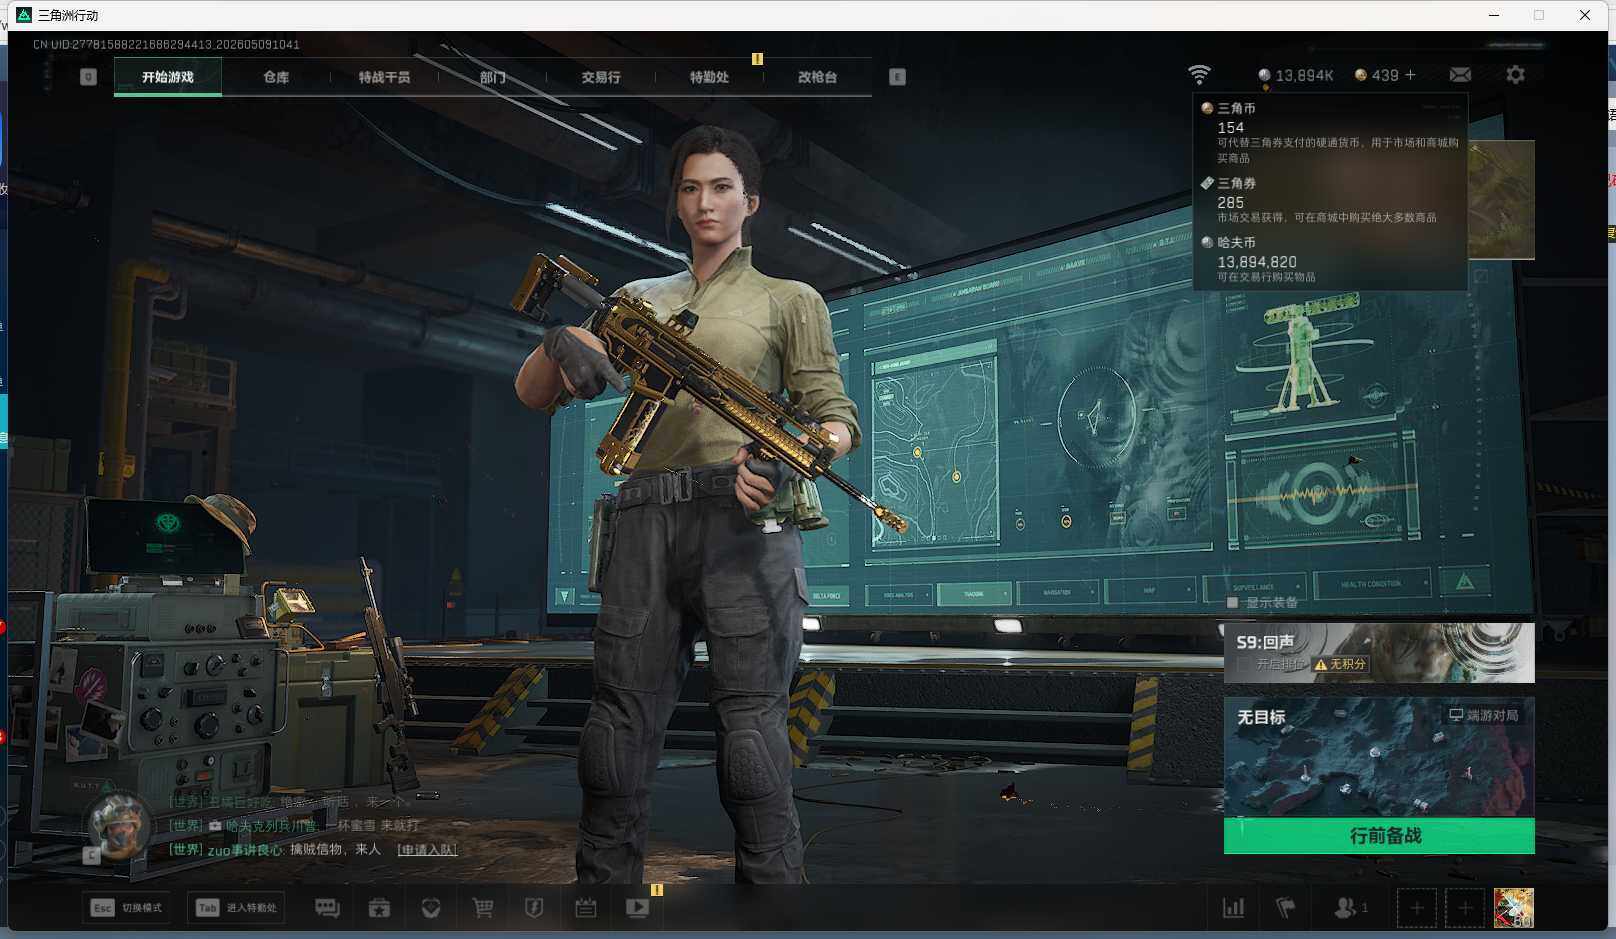Click the E next-tab key icon
This screenshot has height=939, width=1616.
coord(897,77)
